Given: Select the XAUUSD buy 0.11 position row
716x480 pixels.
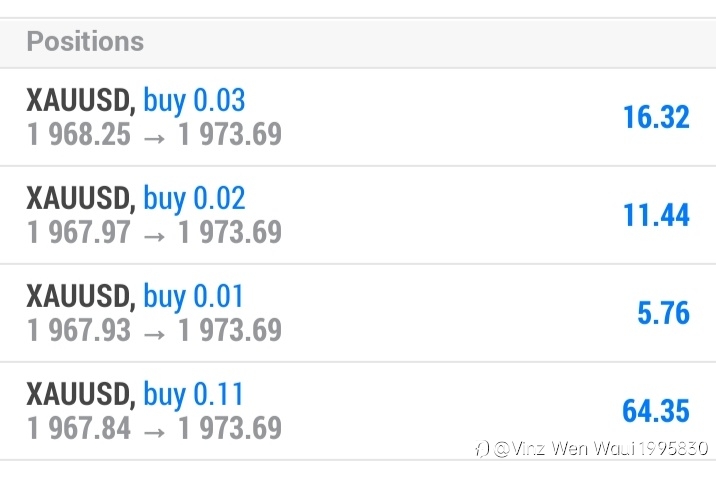Looking at the screenshot, I should click(358, 411).
